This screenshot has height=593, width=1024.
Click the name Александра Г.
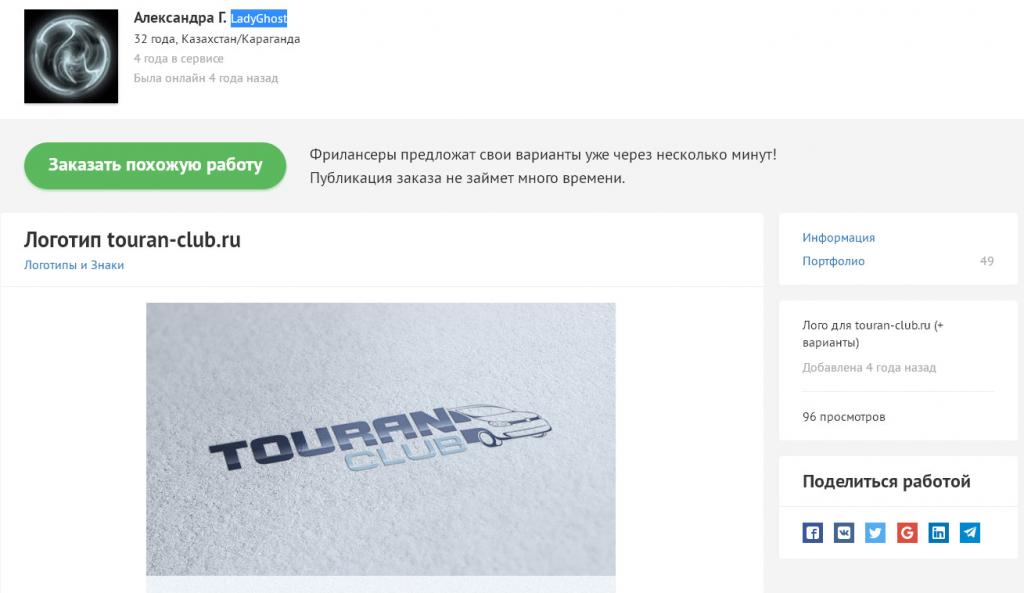click(180, 18)
